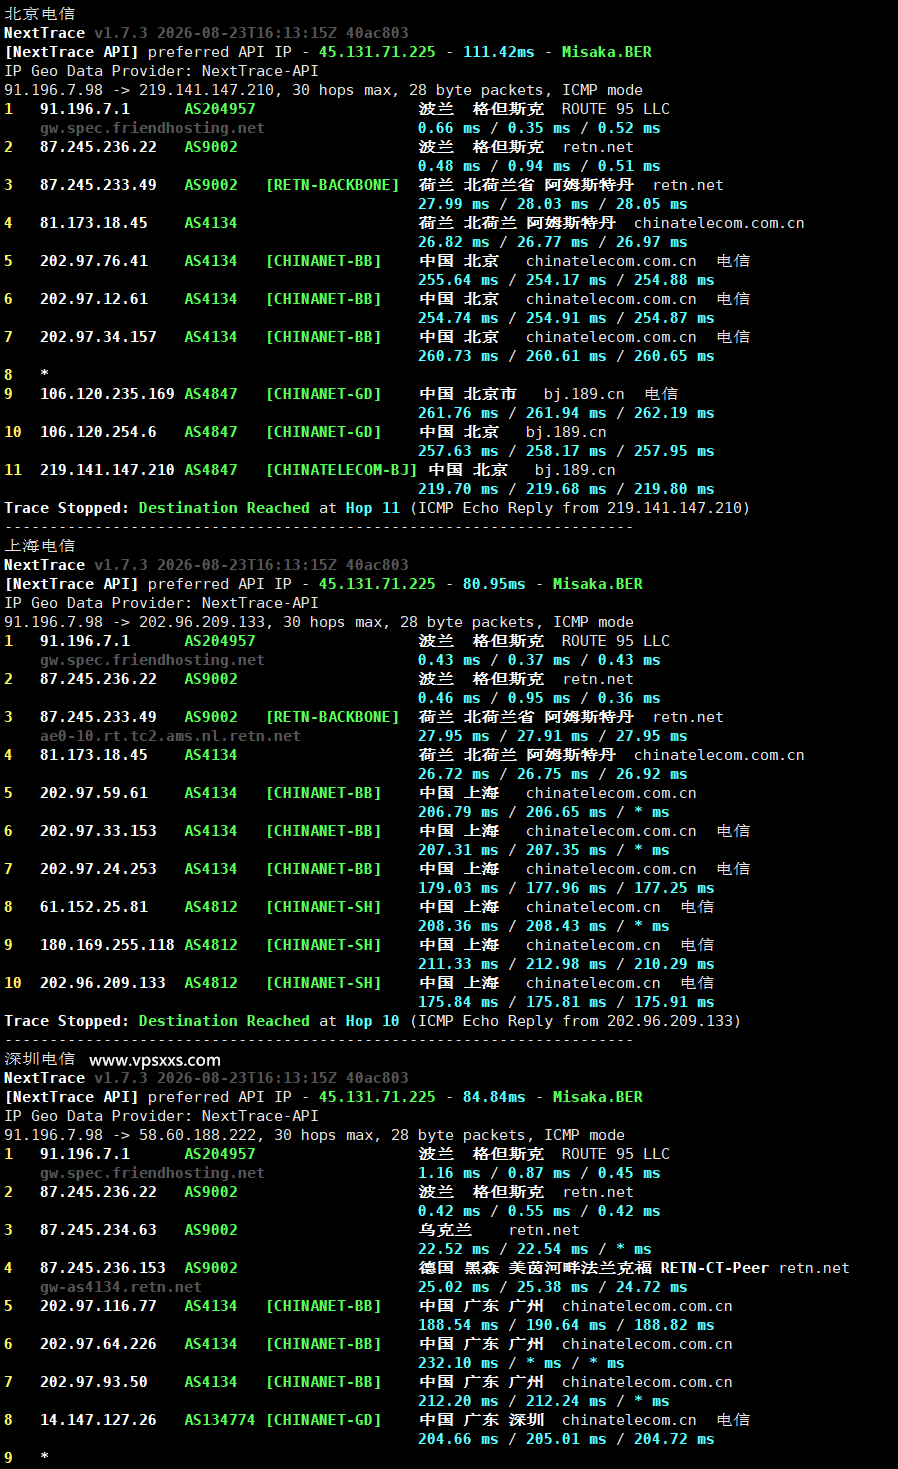Viewport: 898px width, 1469px height.
Task: Select the 乌克兰 location text
Action: 445,1230
